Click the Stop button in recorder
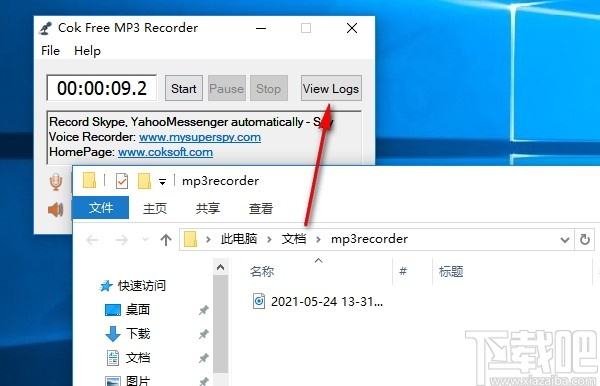The image size is (600, 386). tap(269, 88)
